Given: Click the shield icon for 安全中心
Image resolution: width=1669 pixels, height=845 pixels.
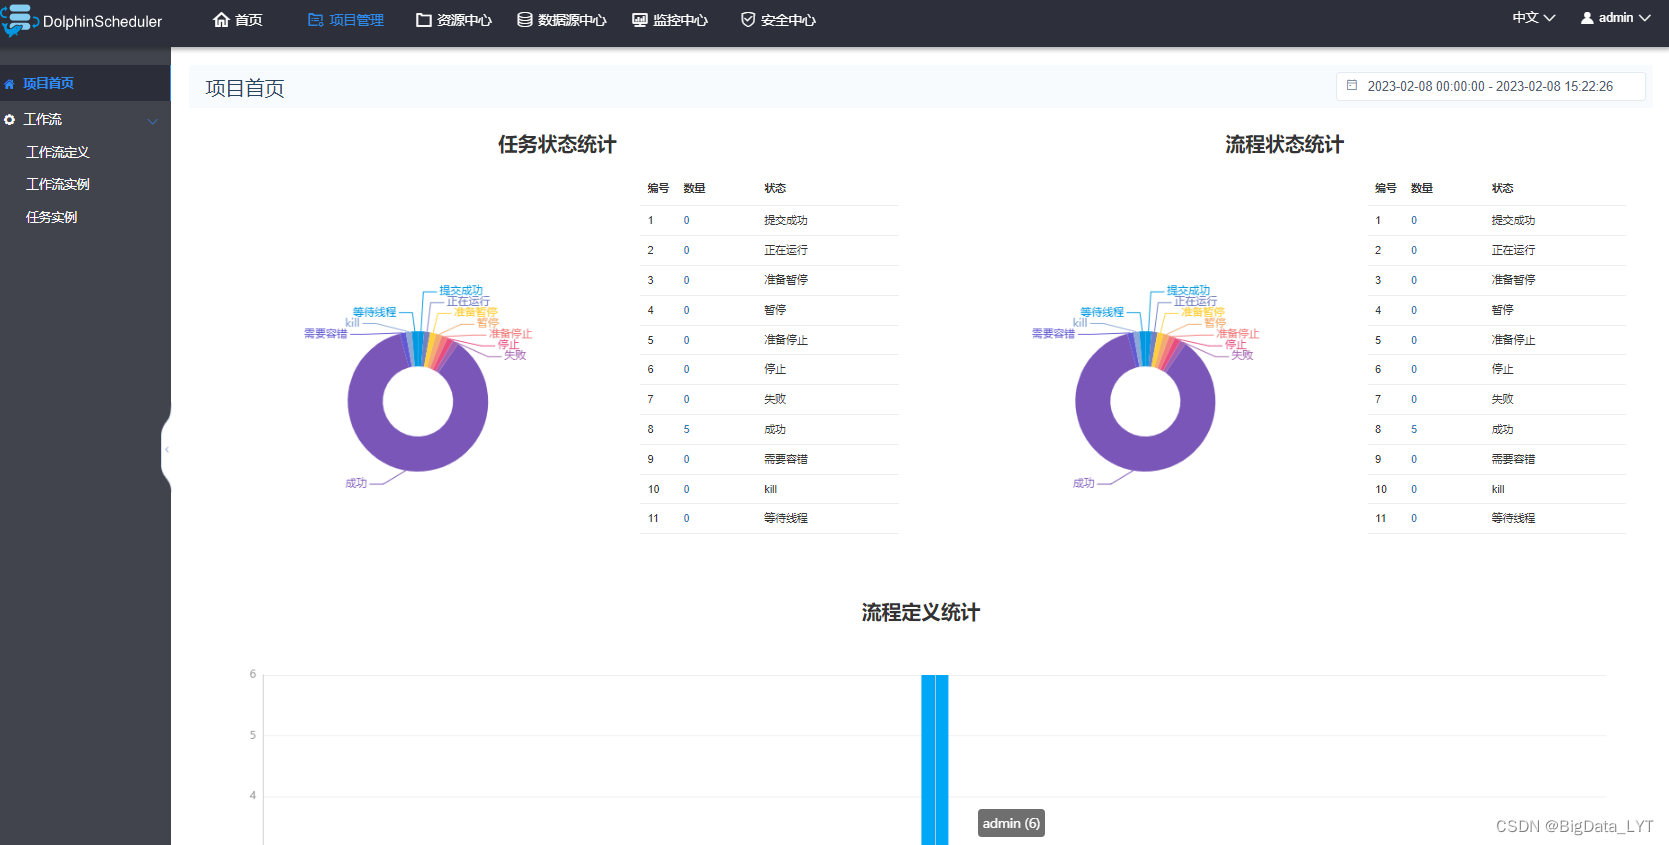Looking at the screenshot, I should (x=748, y=20).
